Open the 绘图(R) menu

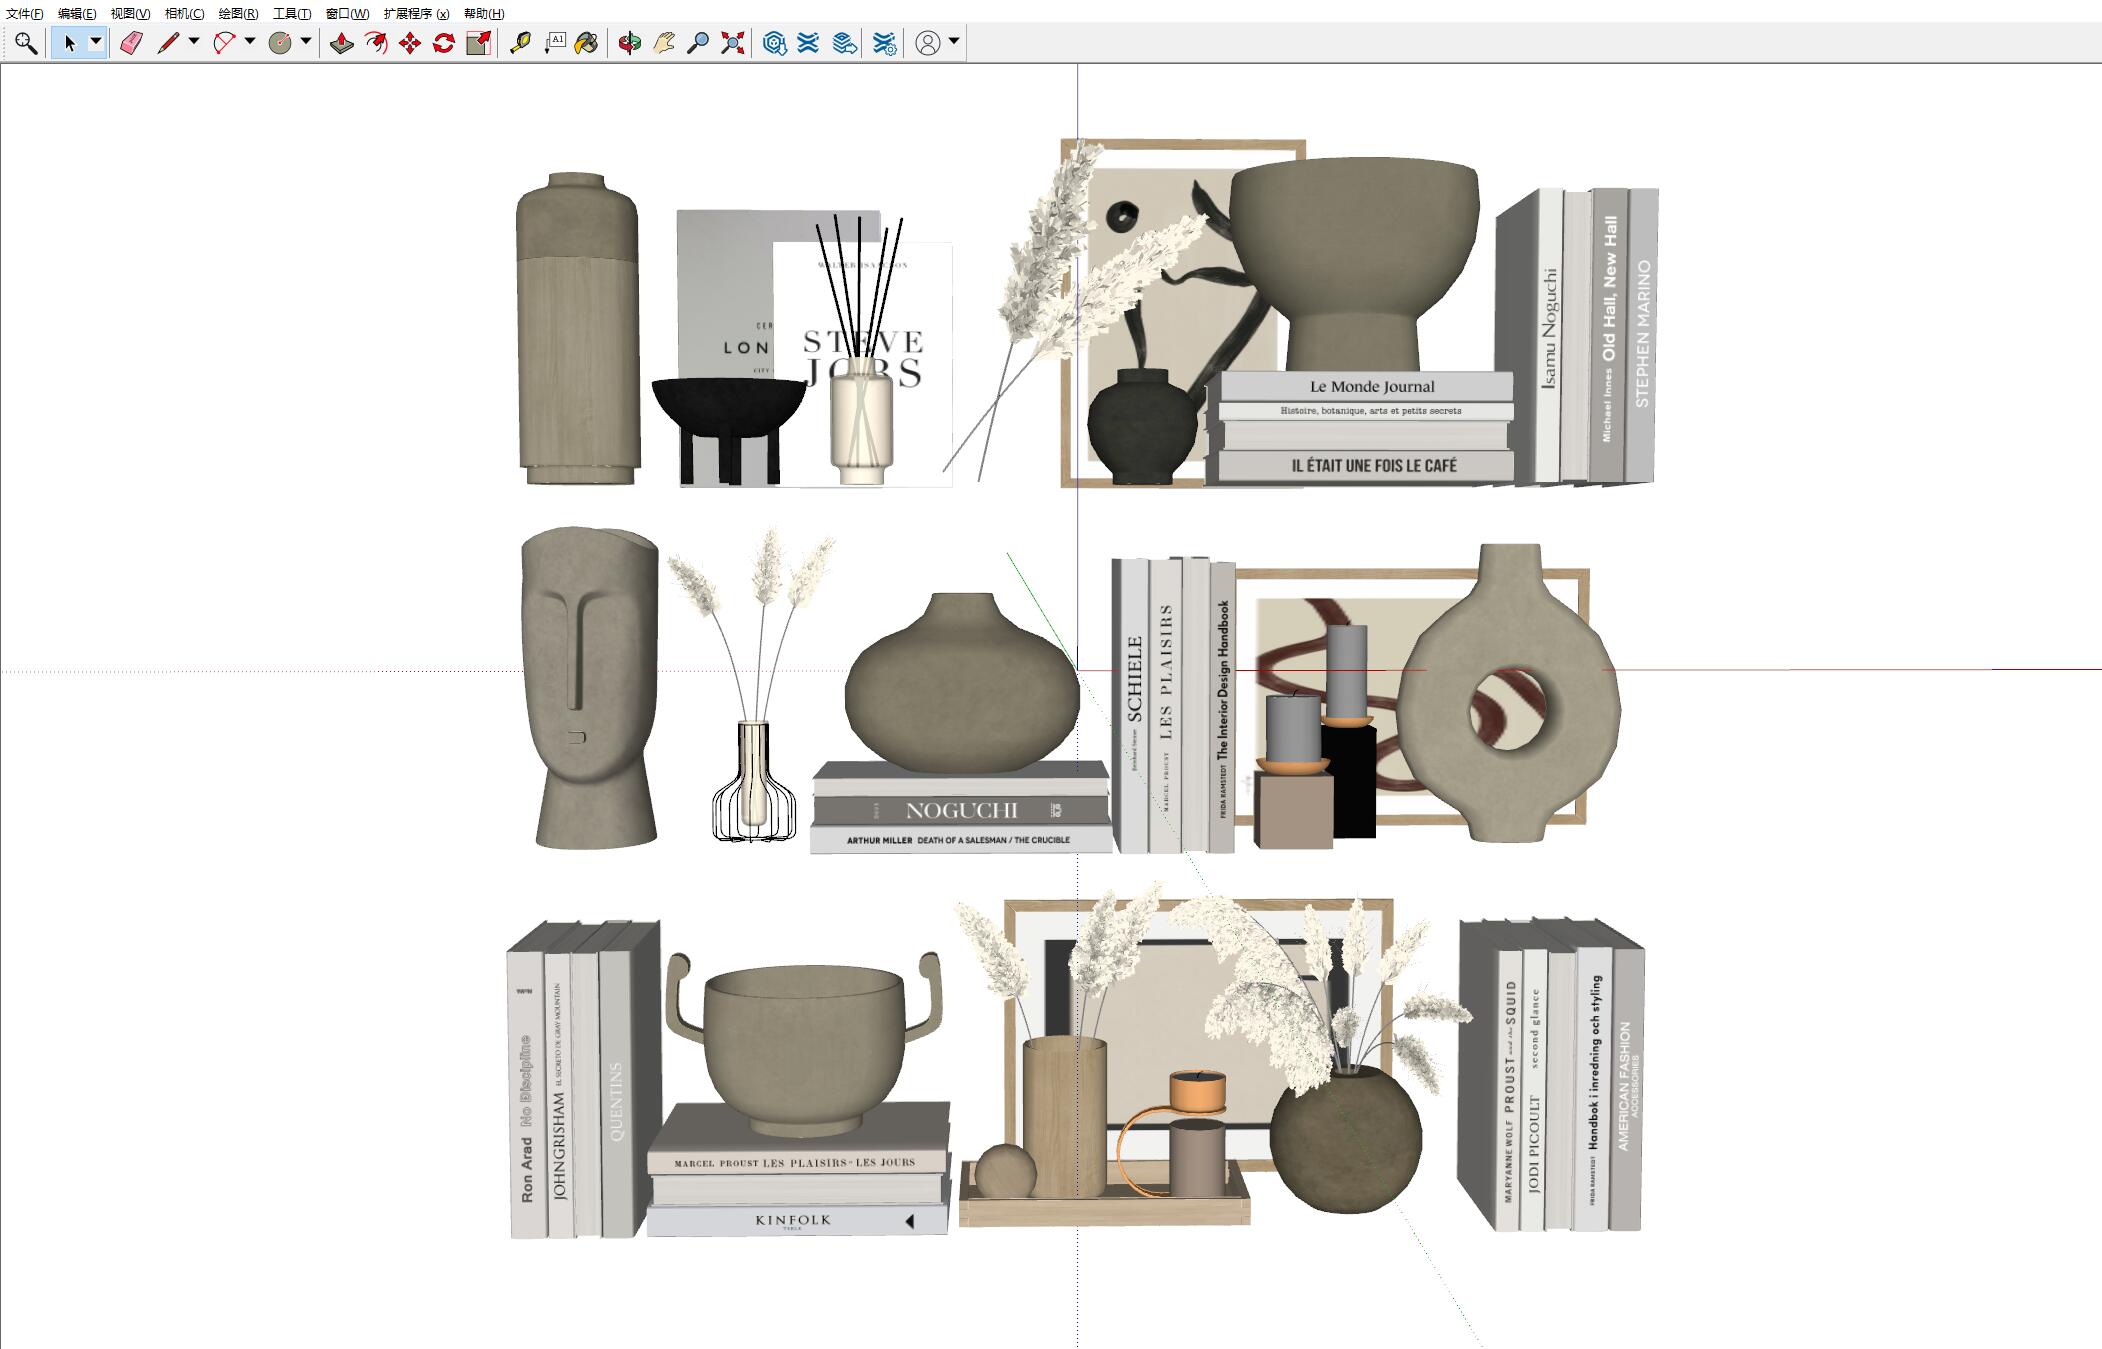pos(238,14)
